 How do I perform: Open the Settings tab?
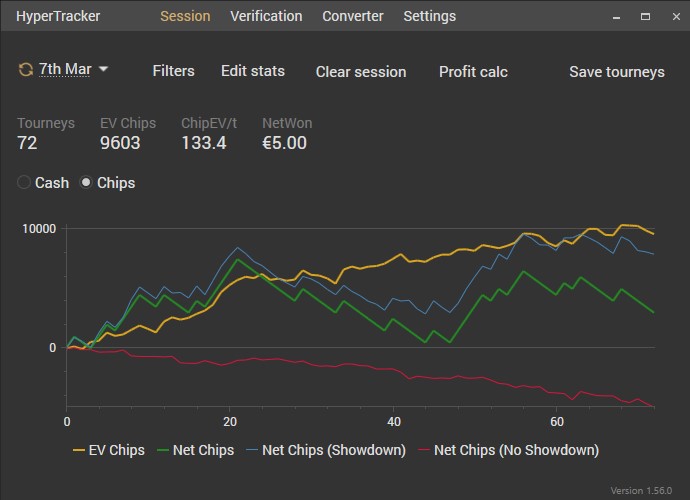(x=429, y=16)
